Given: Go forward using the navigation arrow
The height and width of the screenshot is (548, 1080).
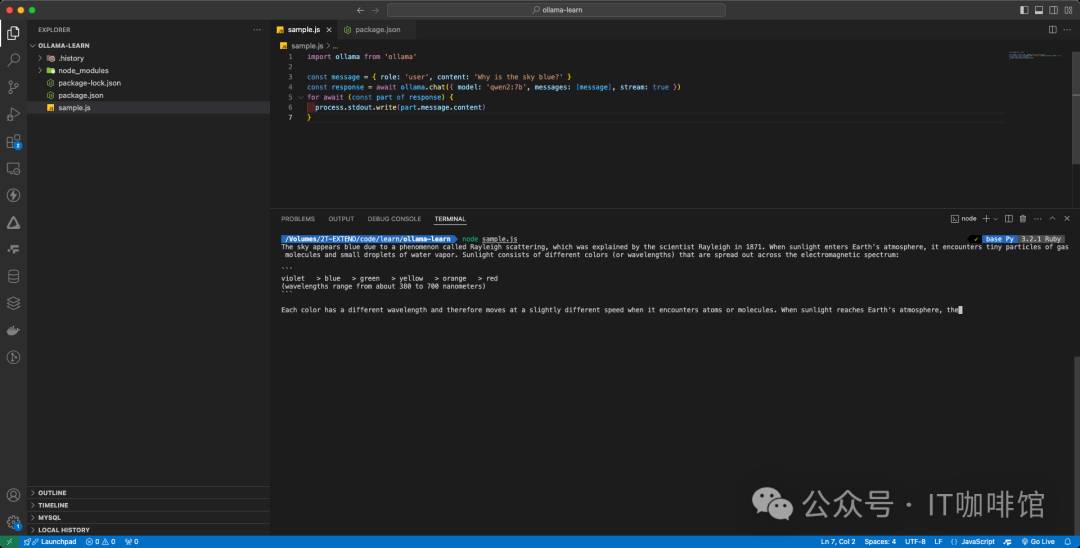Looking at the screenshot, I should pos(375,10).
